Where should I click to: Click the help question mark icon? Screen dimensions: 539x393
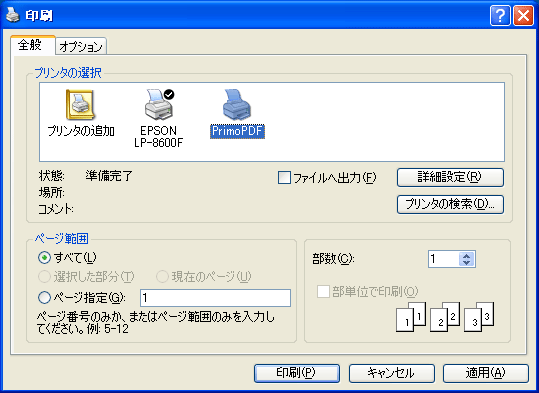500,15
